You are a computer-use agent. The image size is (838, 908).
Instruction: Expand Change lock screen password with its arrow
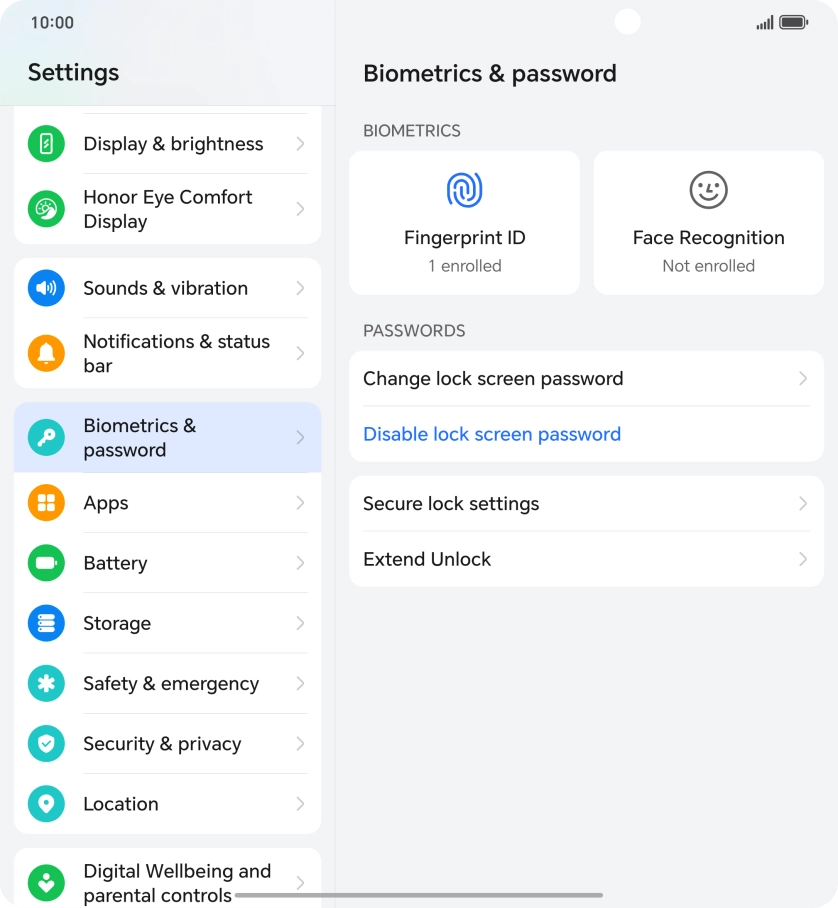point(803,378)
